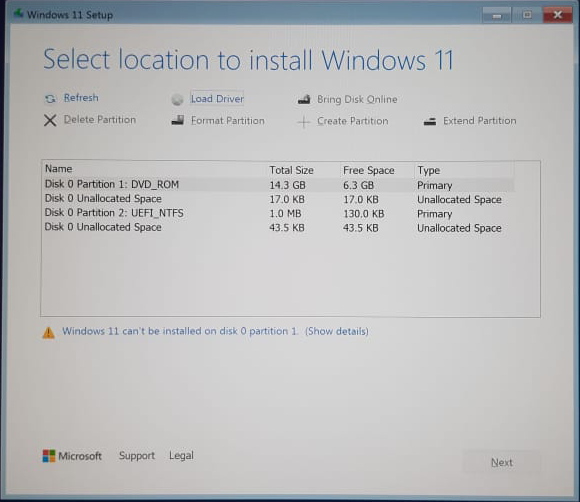
Task: Click the Total Size column header
Action: pyautogui.click(x=291, y=170)
